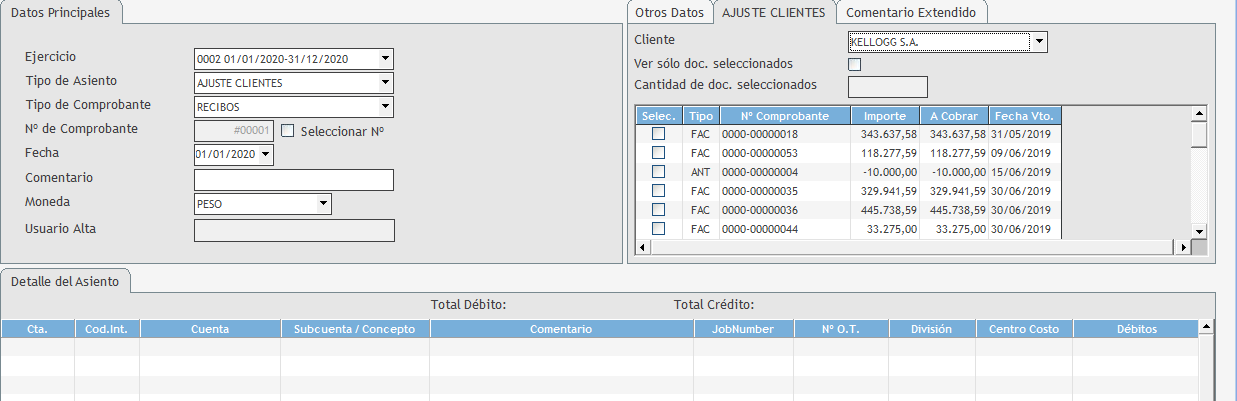Open the Comentario Extendido tab
This screenshot has height=401, width=1237.
(x=911, y=13)
